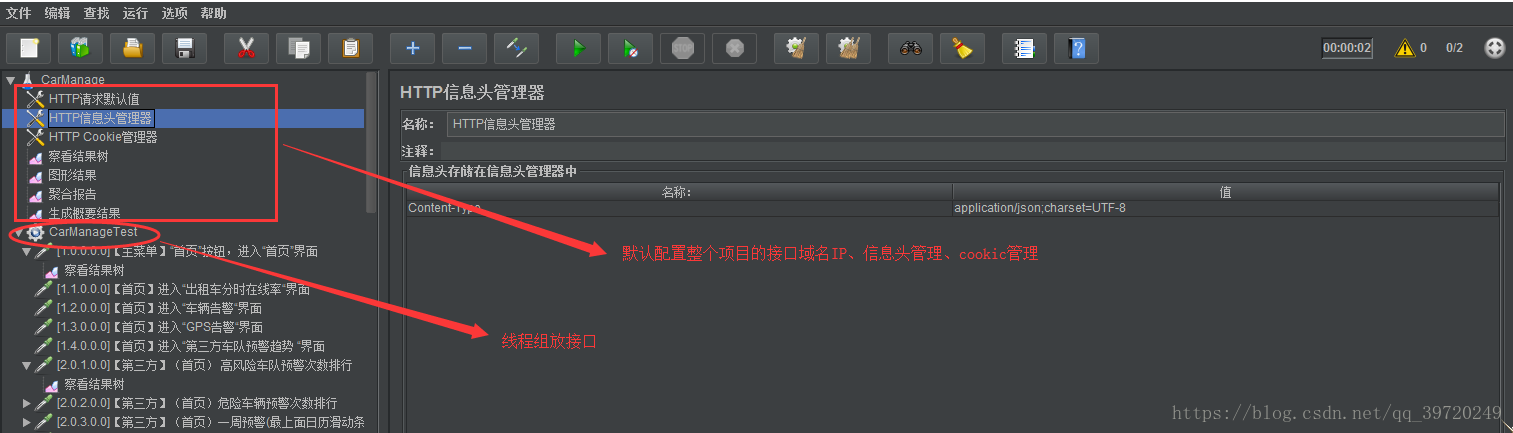Image resolution: width=1513 pixels, height=433 pixels.
Task: Open the Help icon in toolbar
Action: tap(1076, 47)
